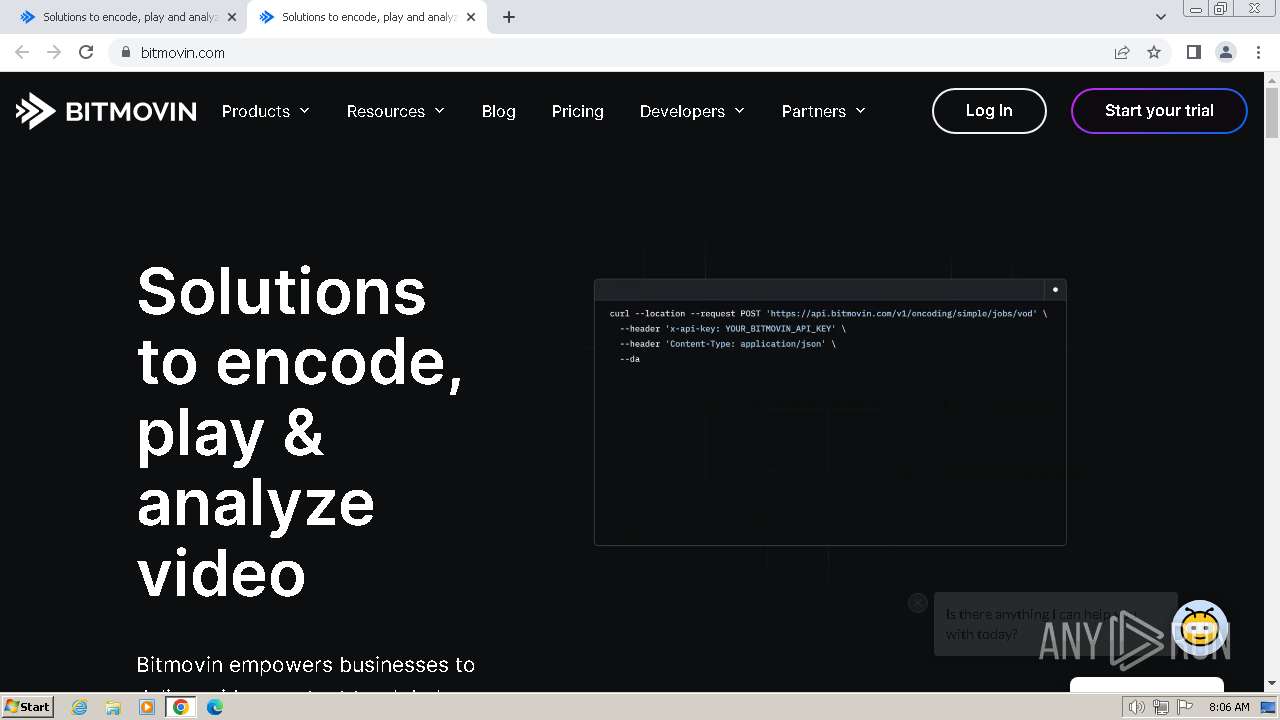Launch Microsoft Edge from taskbar
1280x720 pixels.
(215, 707)
